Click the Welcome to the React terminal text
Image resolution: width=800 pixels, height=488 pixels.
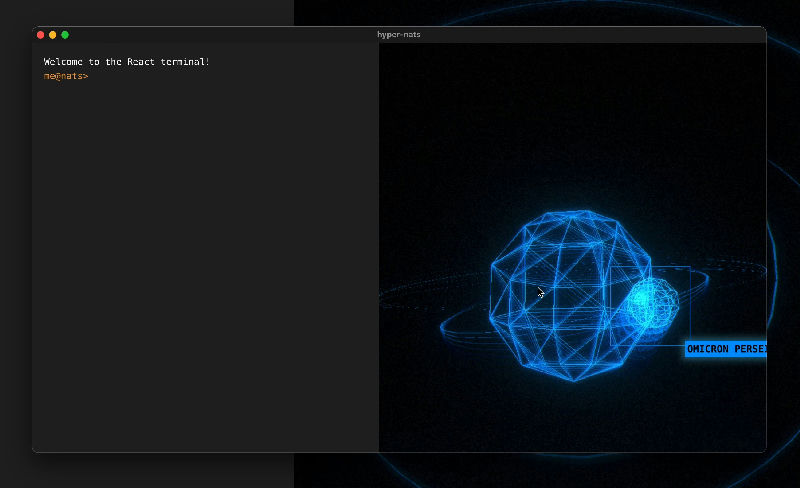tap(127, 62)
